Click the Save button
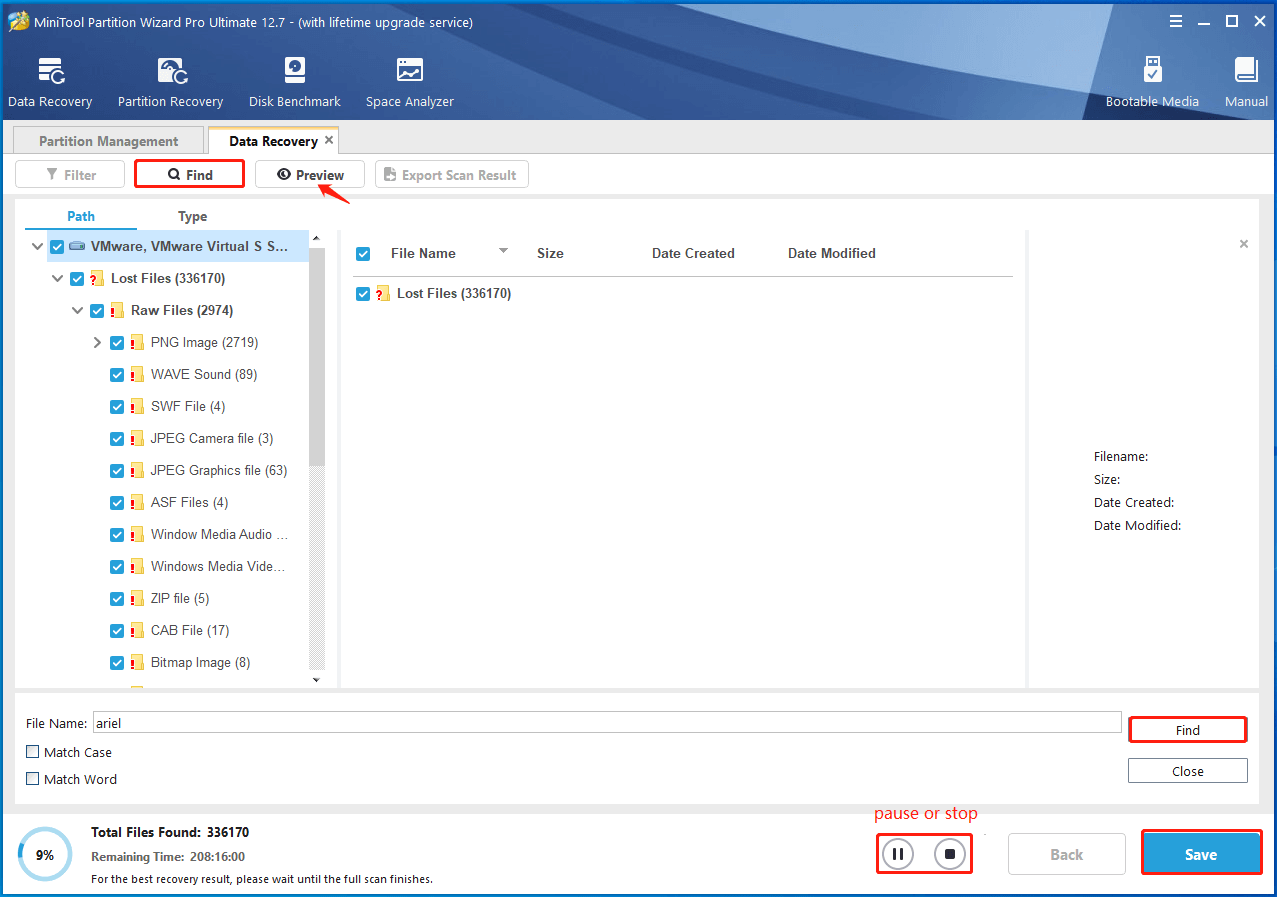Image resolution: width=1277 pixels, height=897 pixels. coord(1201,854)
